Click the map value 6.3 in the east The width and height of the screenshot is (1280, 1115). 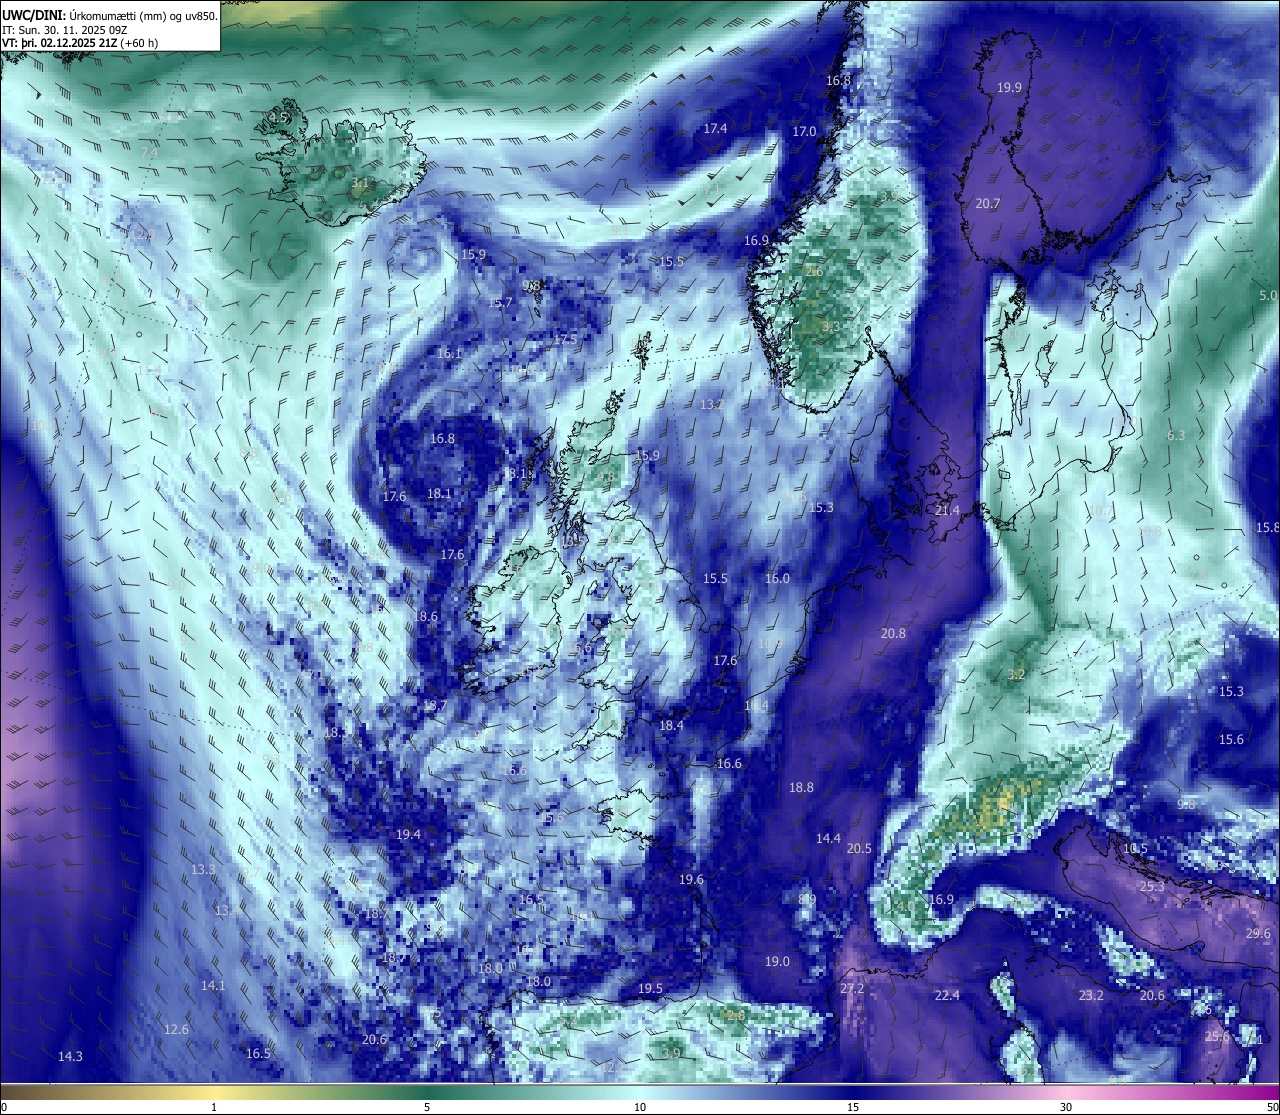(x=1176, y=436)
